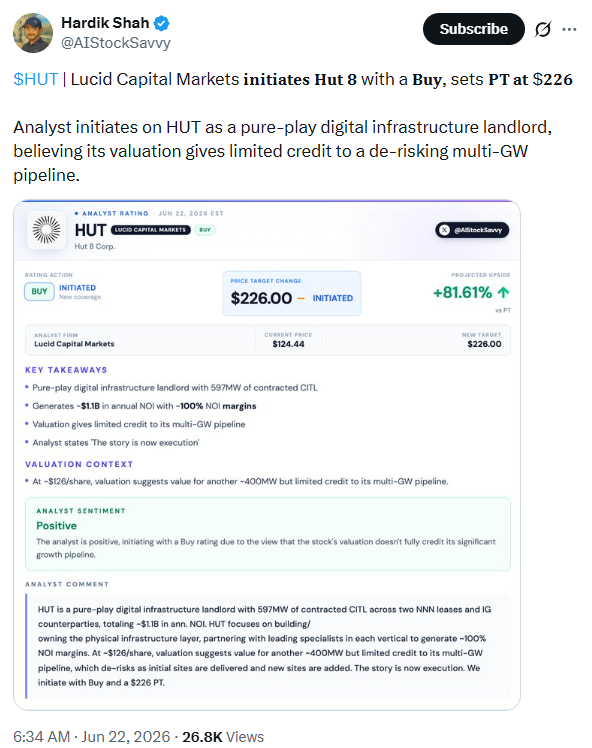Click the $HUT cashtag link
Screen dimensions: 592x748
pyautogui.click(x=36, y=79)
